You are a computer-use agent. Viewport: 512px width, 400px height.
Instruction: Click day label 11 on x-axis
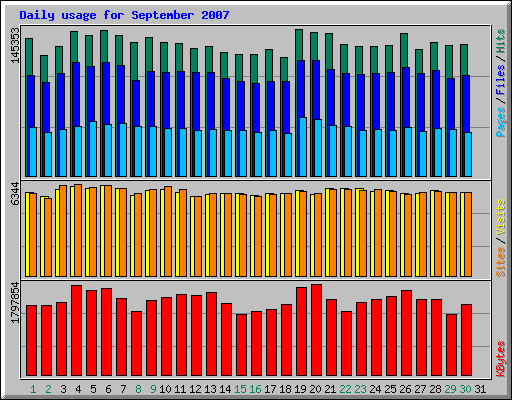180,389
